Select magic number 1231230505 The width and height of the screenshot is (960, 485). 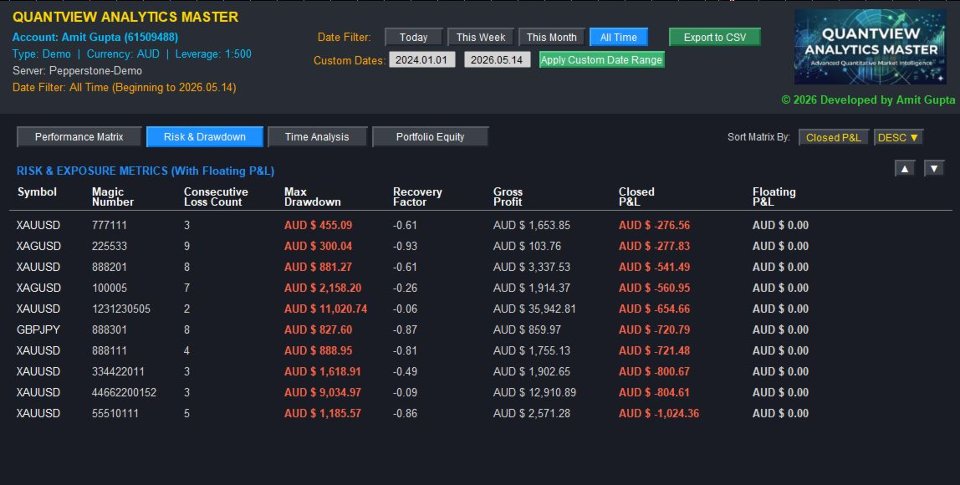point(121,309)
